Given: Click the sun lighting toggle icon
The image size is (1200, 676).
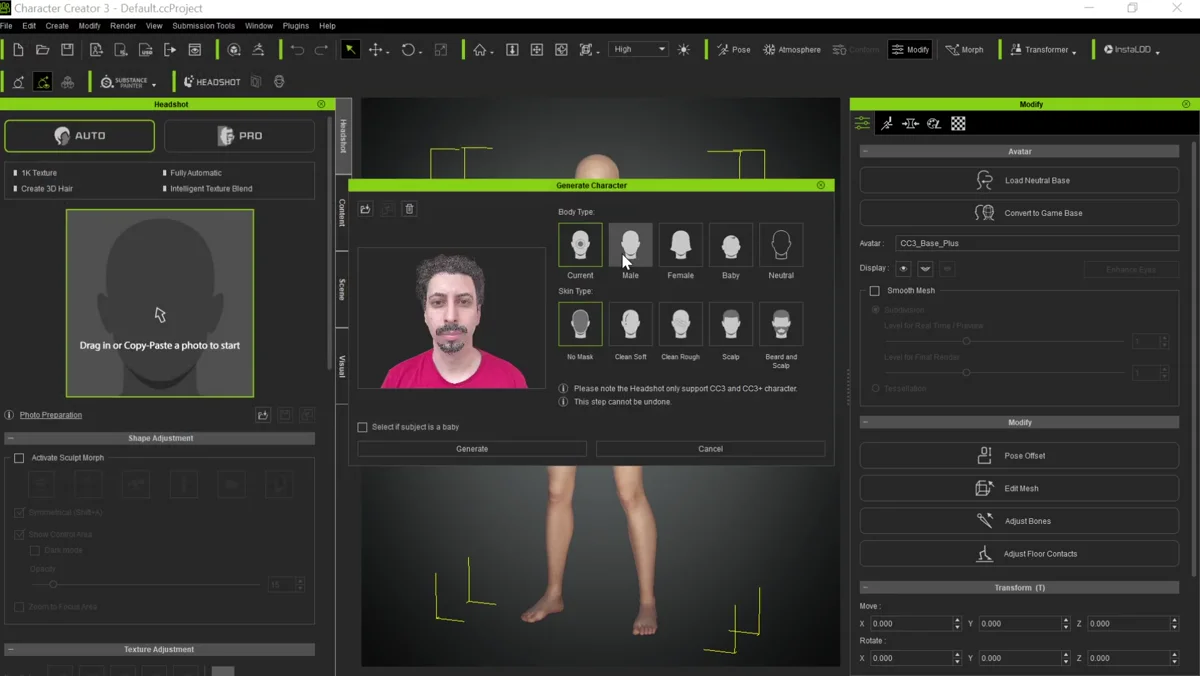Looking at the screenshot, I should point(684,49).
